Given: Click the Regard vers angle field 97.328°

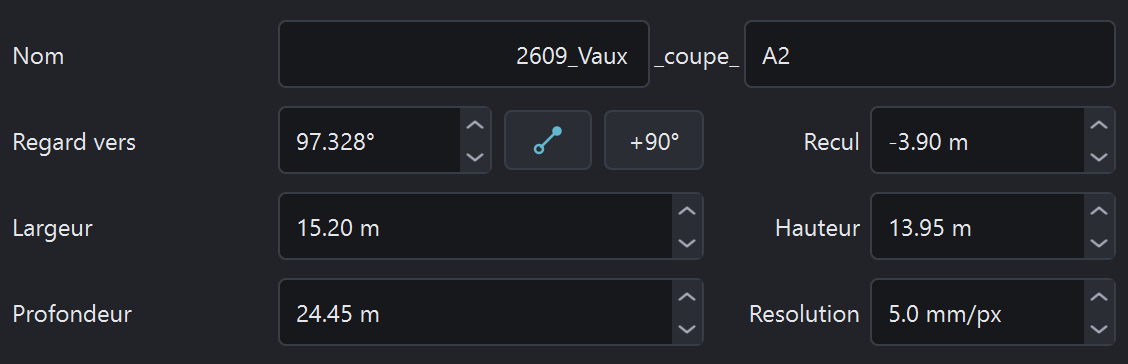Looking at the screenshot, I should (x=370, y=140).
